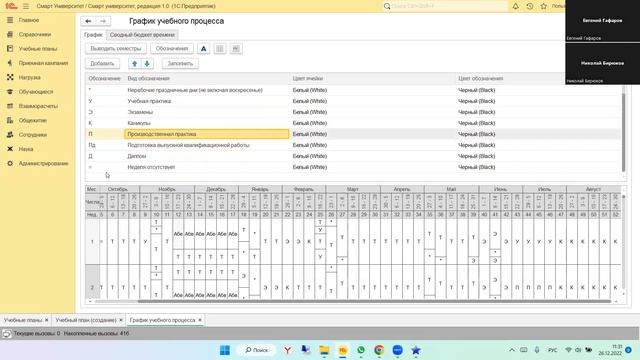The height and width of the screenshot is (360, 640).
Task: Open the taskbar Поиск search
Action: [x=257, y=350]
